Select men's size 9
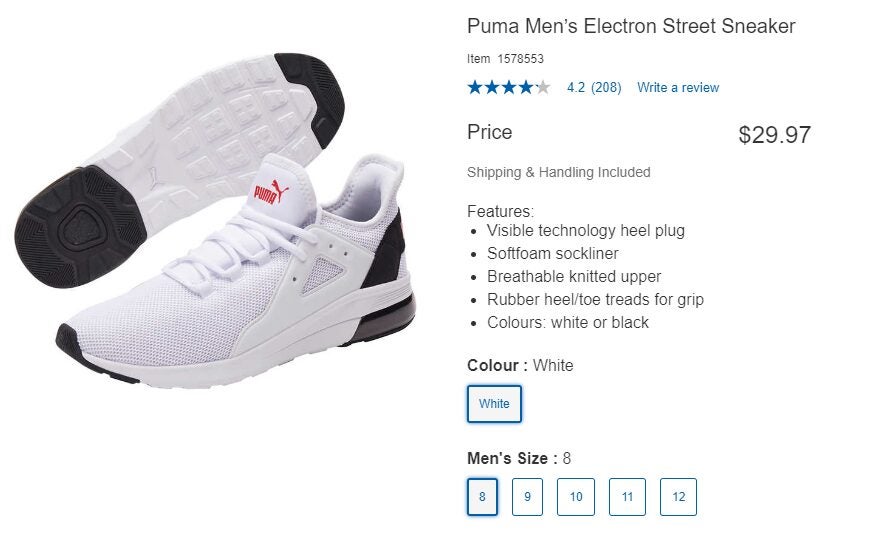 (x=527, y=497)
